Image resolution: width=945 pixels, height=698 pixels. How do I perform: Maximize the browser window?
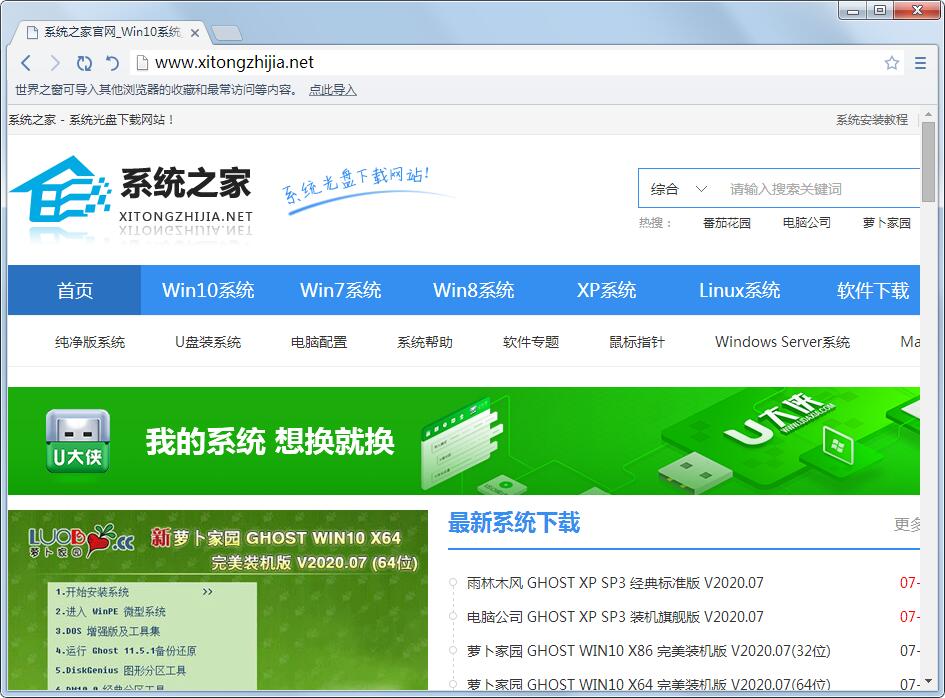tap(881, 11)
